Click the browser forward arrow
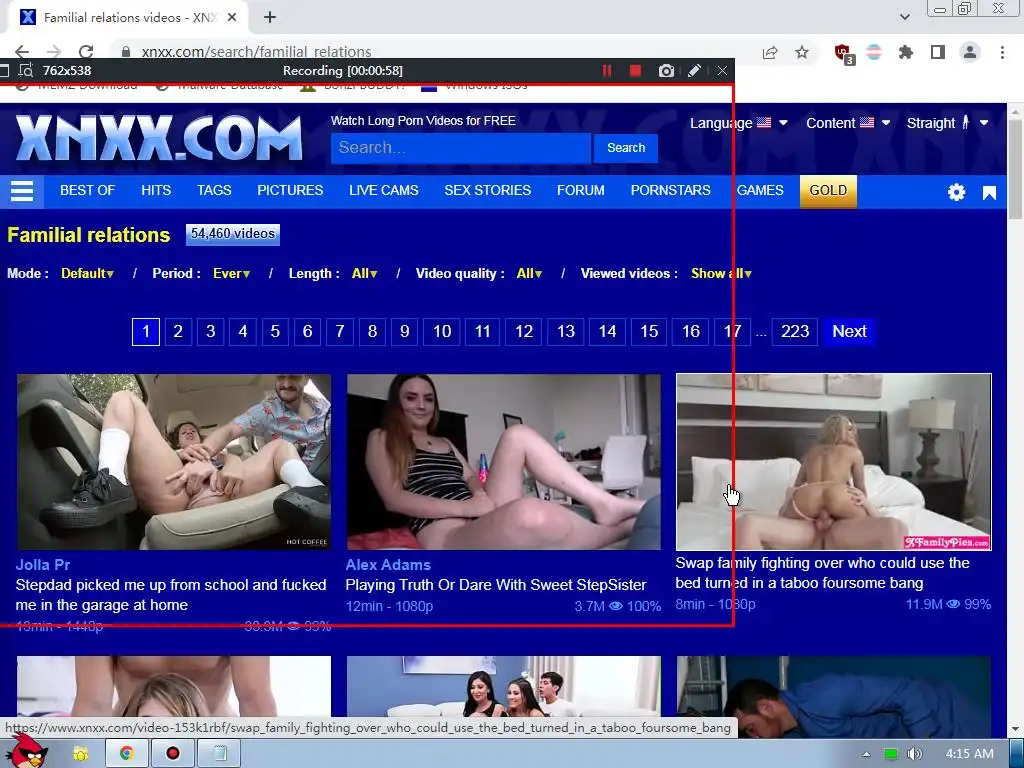Screen dimensions: 1024x768 coord(54,52)
